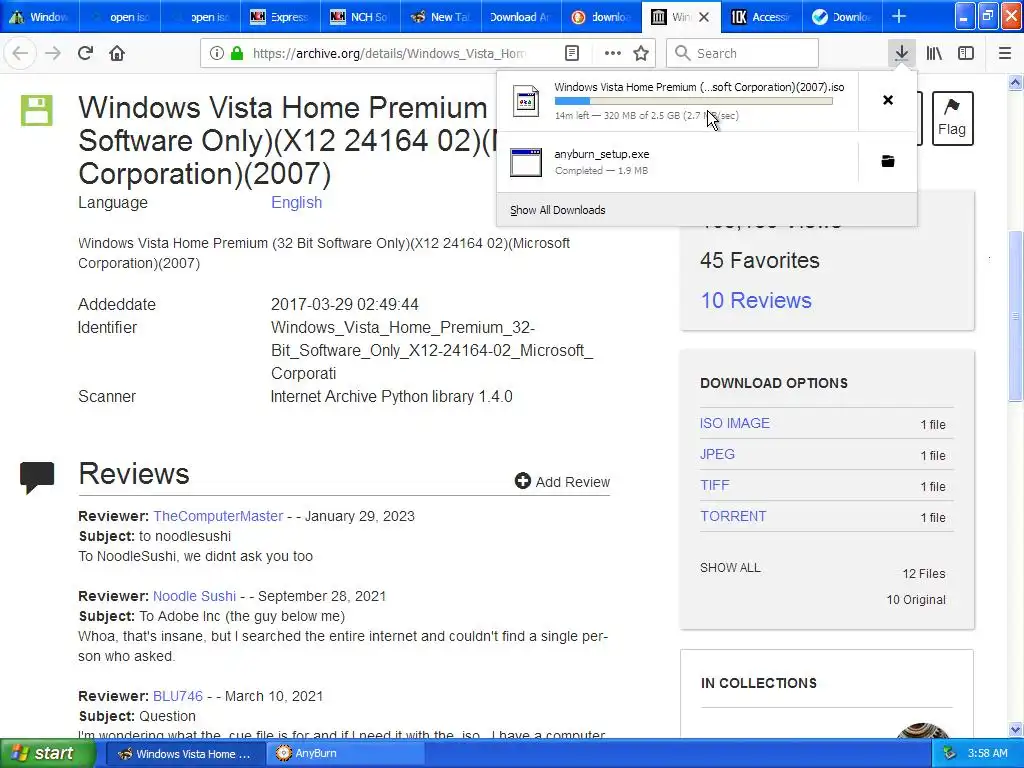The width and height of the screenshot is (1024, 768).
Task: Click Add Review
Action: click(562, 481)
